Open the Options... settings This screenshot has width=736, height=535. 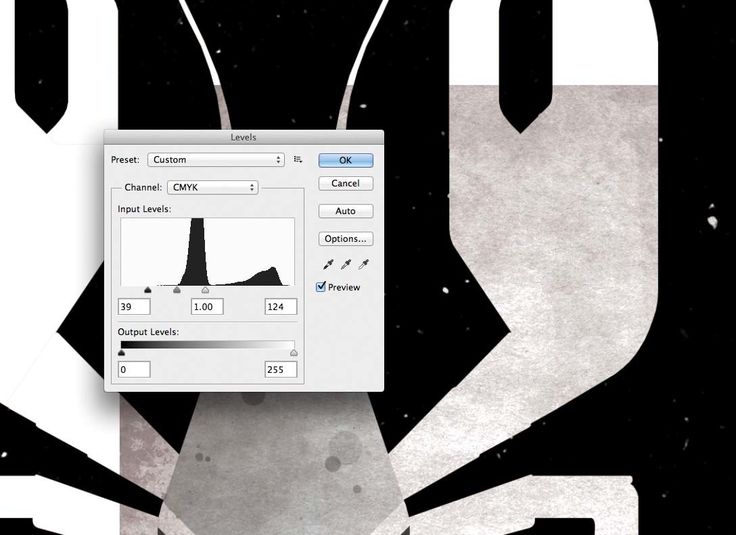pos(345,238)
